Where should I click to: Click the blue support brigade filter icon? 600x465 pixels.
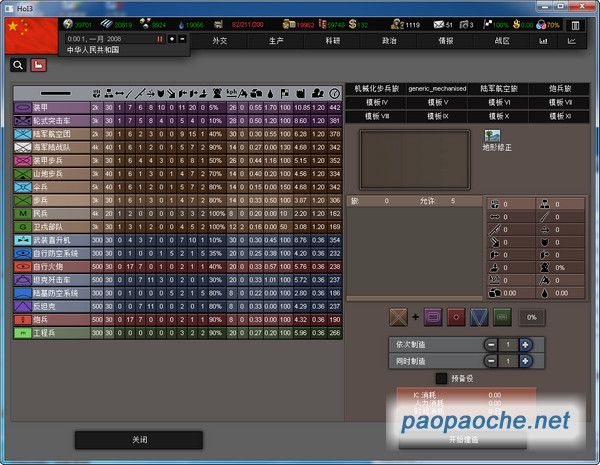479,317
